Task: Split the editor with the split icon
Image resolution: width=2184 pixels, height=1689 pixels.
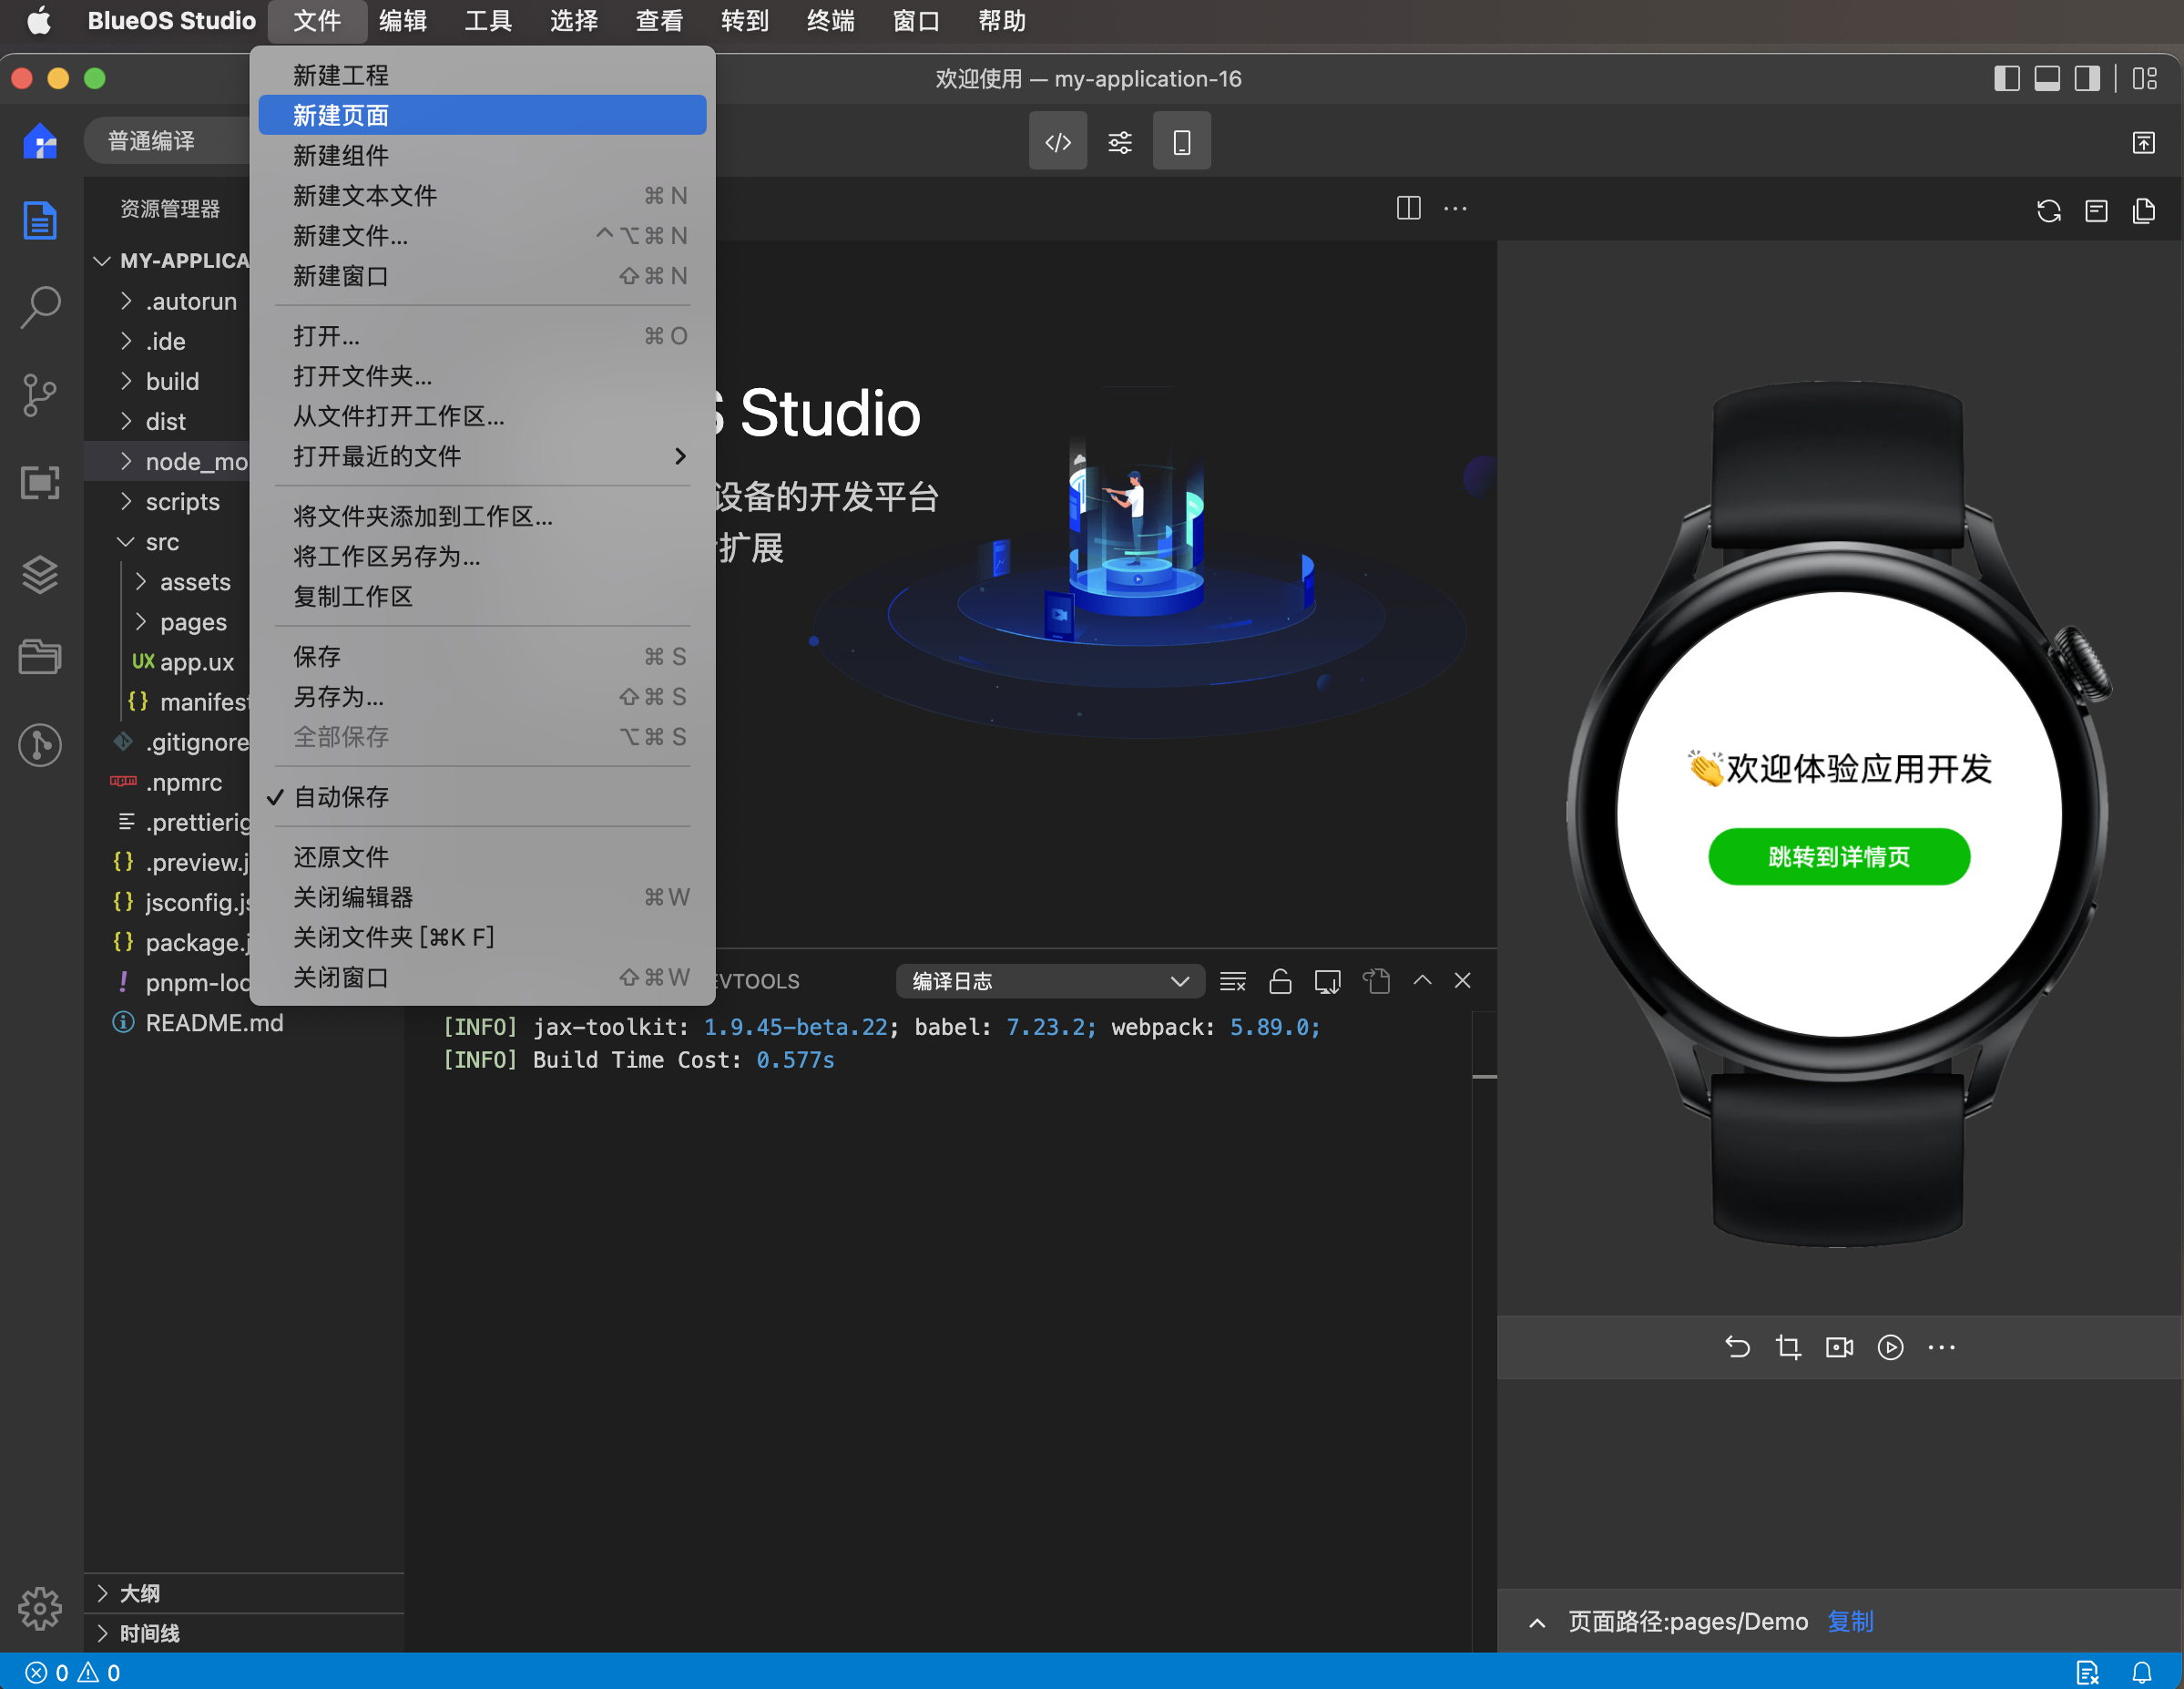Action: coord(1408,208)
